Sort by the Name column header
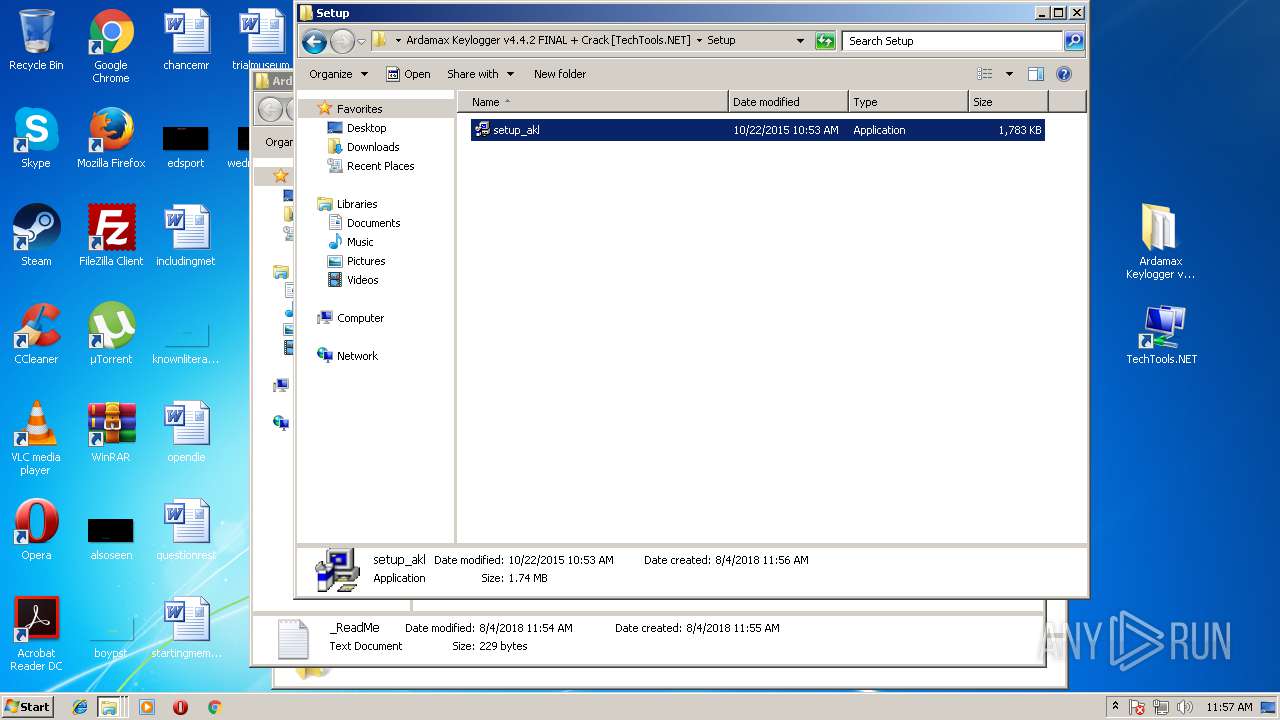 coord(593,102)
